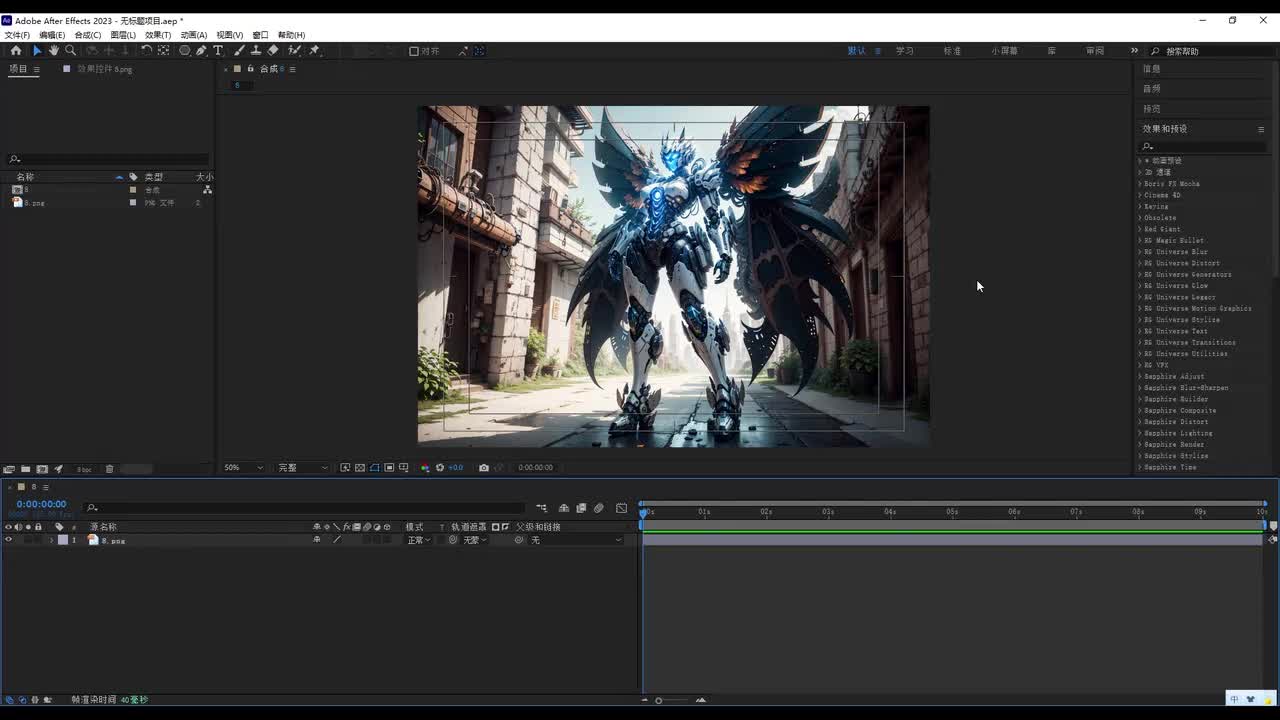Image resolution: width=1280 pixels, height=720 pixels.
Task: Toggle the shy layers switch in the timeline
Action: click(x=564, y=508)
